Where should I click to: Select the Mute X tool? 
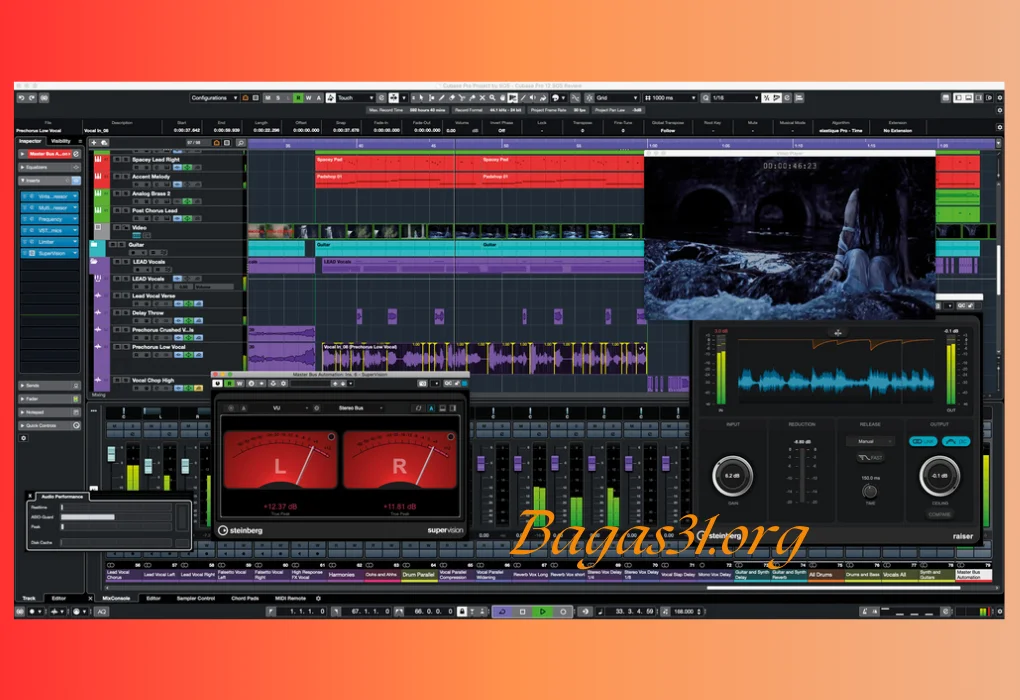click(482, 98)
